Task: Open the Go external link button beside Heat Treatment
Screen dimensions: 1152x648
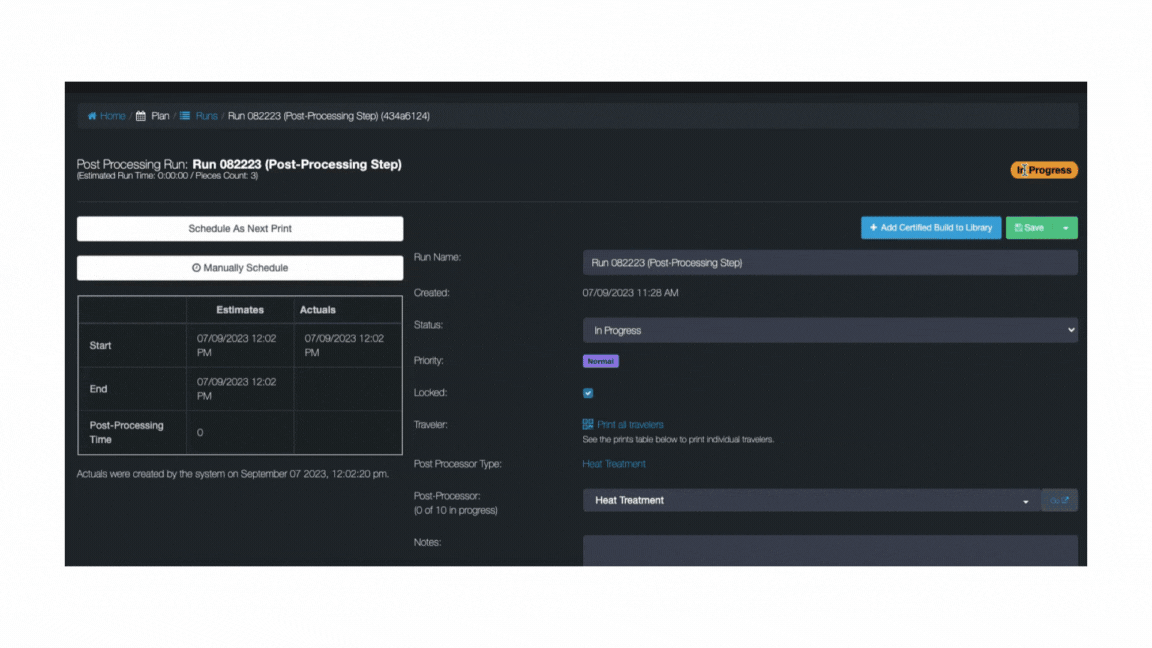Action: pos(1059,500)
